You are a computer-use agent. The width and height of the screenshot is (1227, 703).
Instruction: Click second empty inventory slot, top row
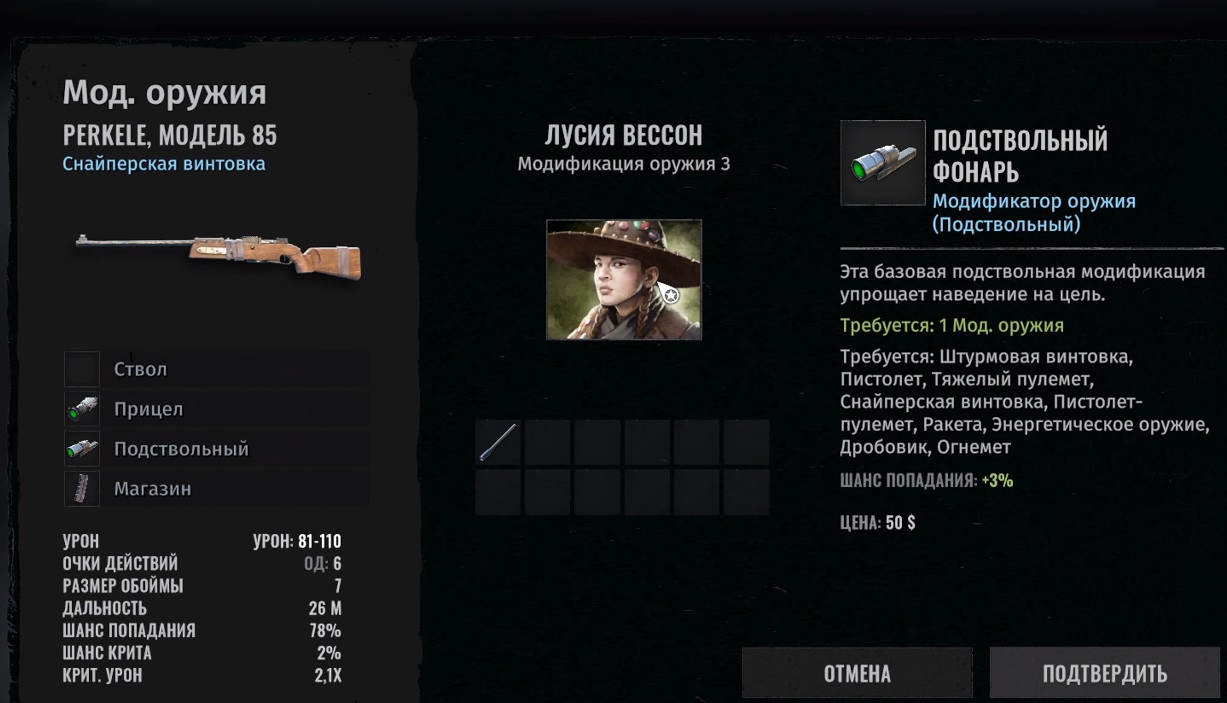[x=548, y=442]
